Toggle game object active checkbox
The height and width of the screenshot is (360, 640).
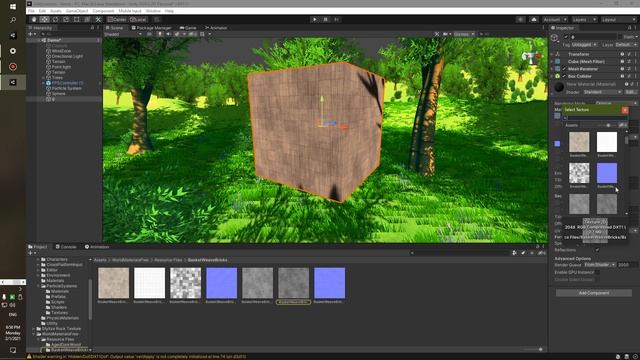tap(566, 37)
